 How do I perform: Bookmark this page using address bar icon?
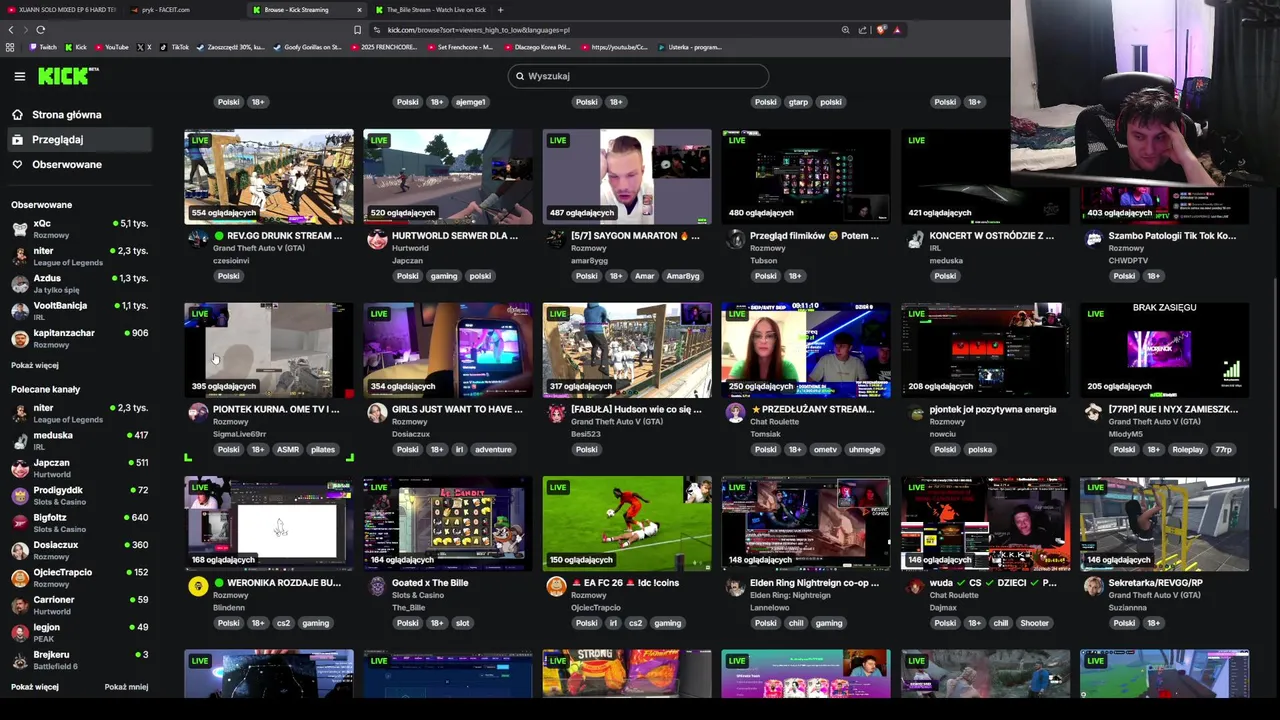coord(357,30)
